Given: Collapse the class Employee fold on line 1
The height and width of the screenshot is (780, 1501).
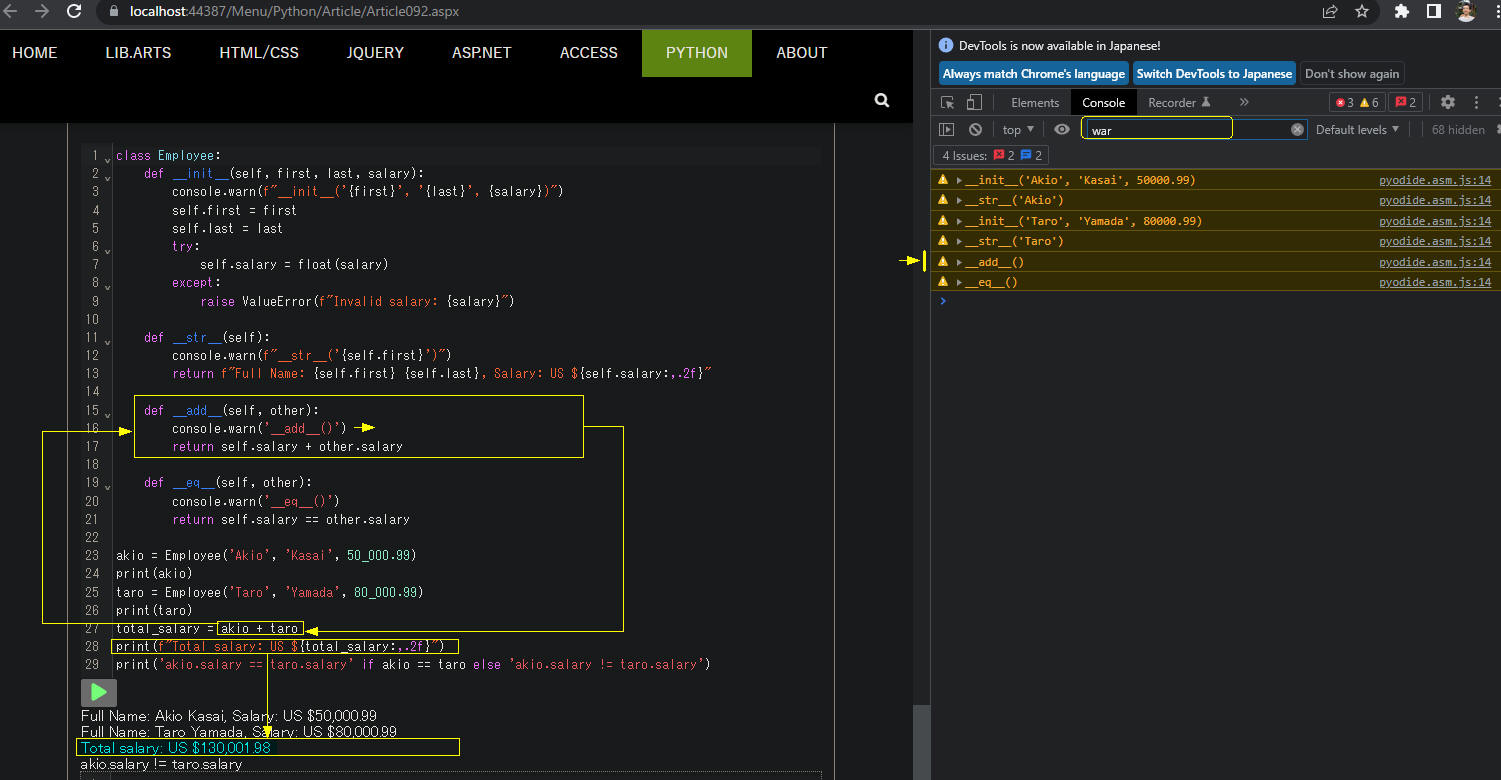Looking at the screenshot, I should [x=108, y=159].
